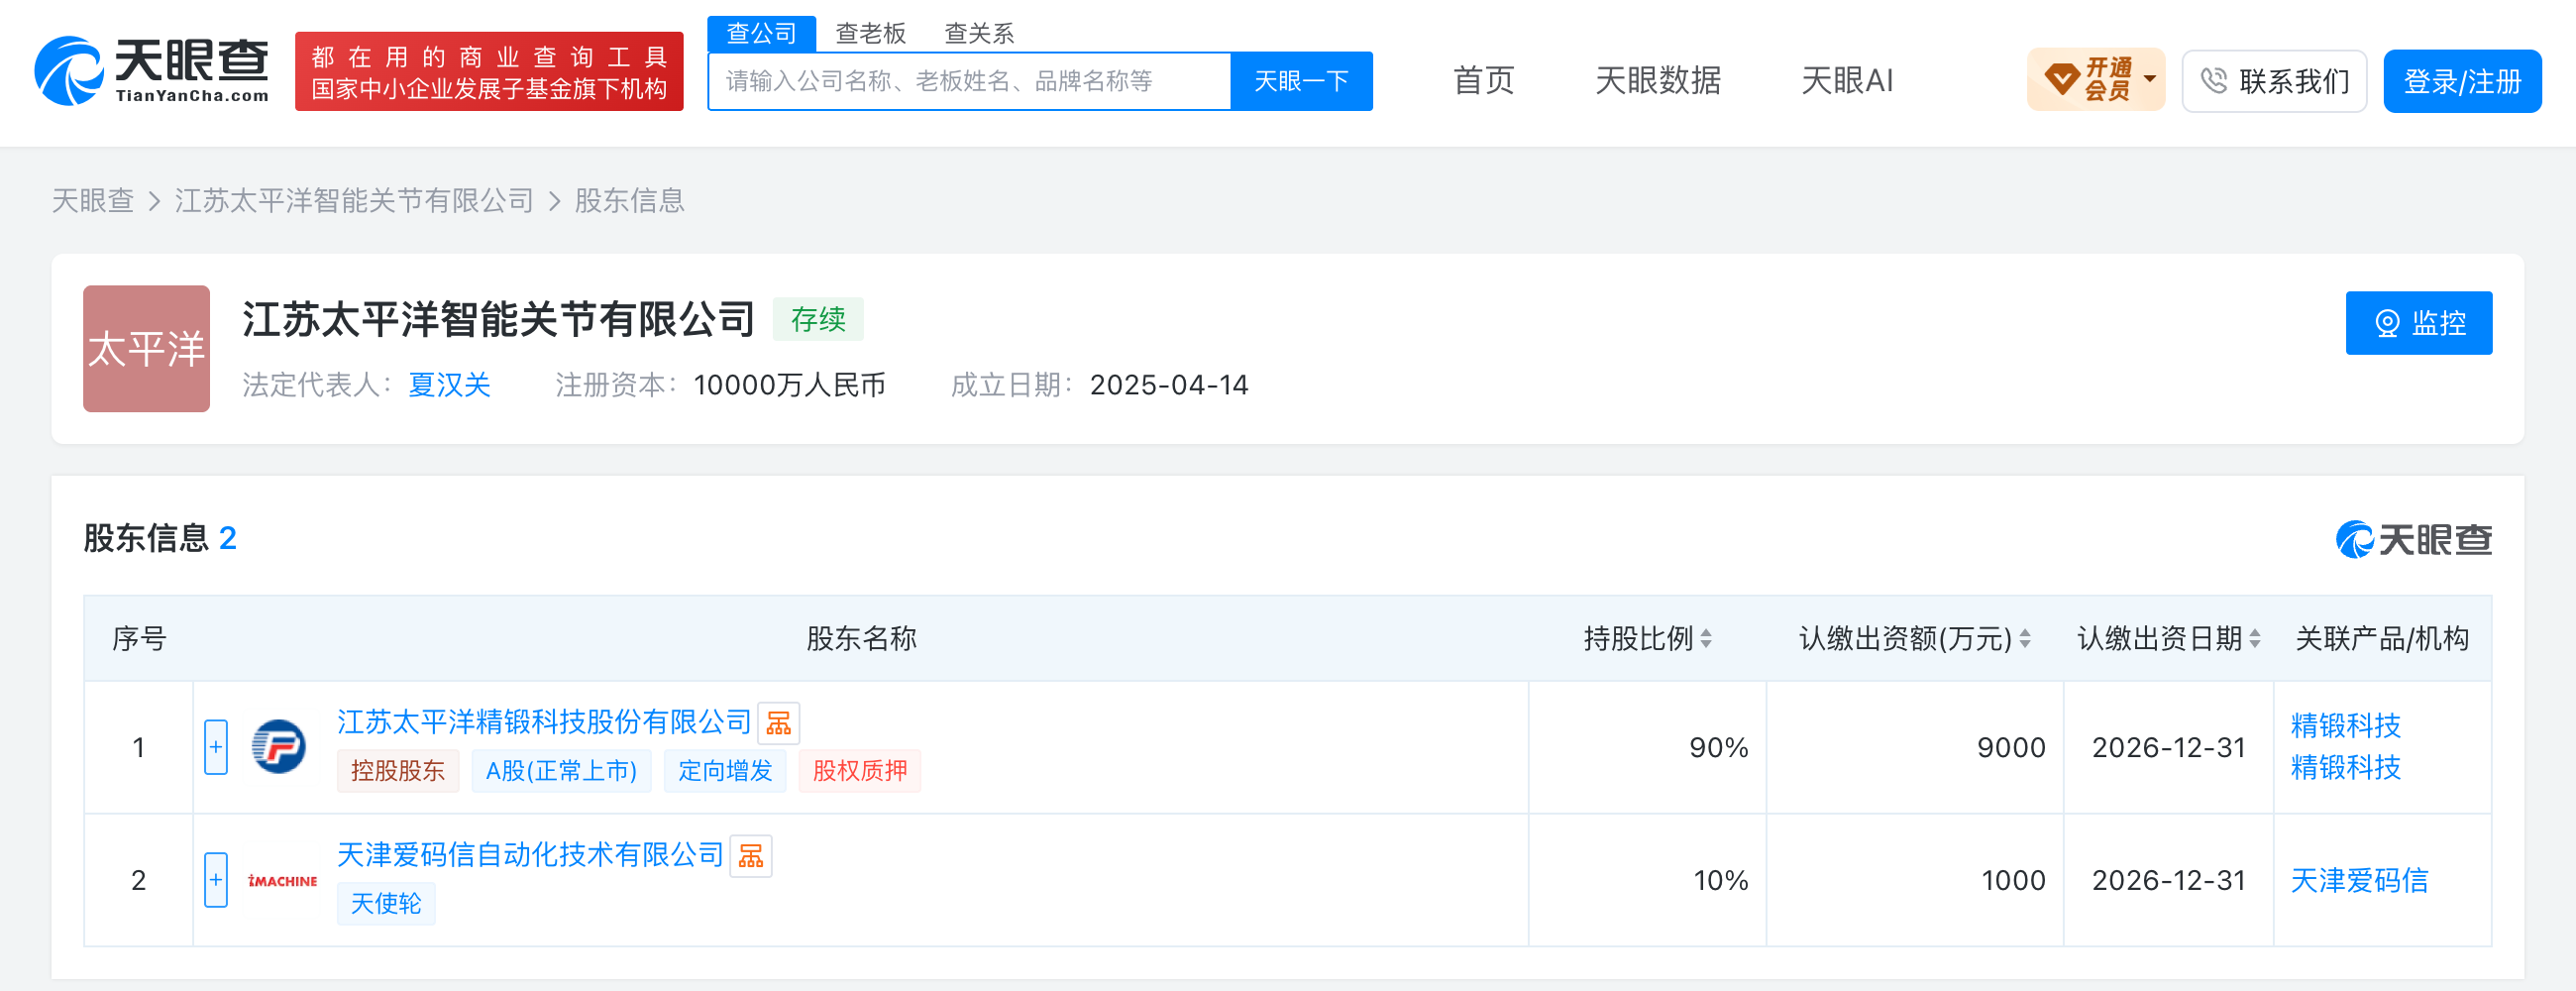Open equity structure icon for 天津爱码信自动化
This screenshot has height=991, width=2576.
(751, 856)
